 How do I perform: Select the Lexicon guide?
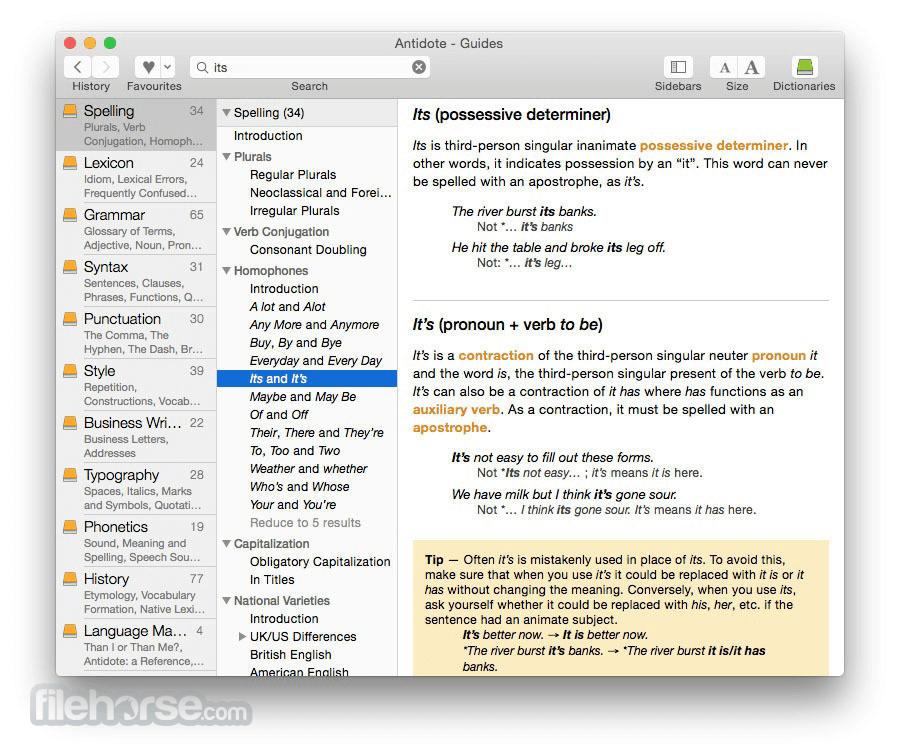click(136, 177)
